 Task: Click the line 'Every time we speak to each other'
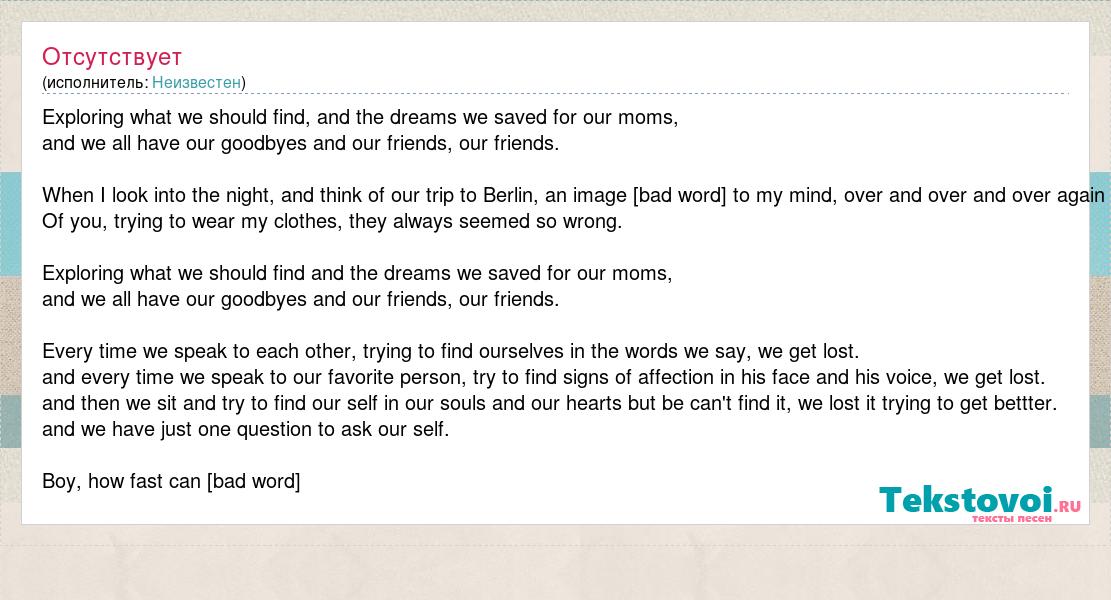tap(451, 351)
